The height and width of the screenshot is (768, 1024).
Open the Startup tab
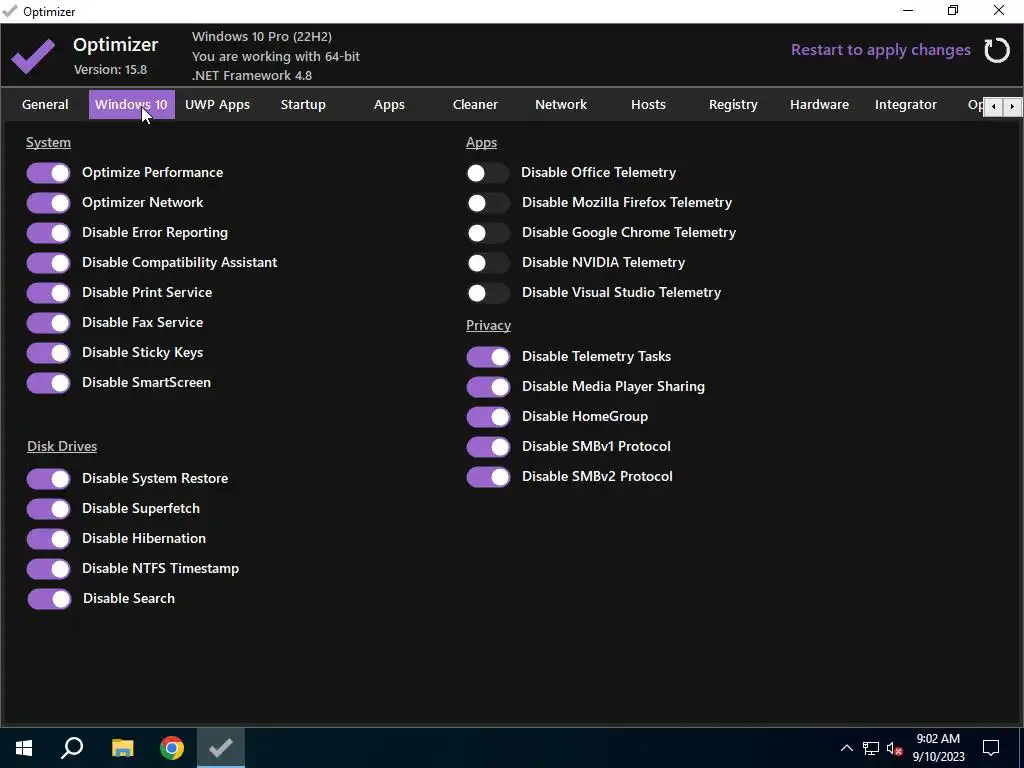click(303, 104)
